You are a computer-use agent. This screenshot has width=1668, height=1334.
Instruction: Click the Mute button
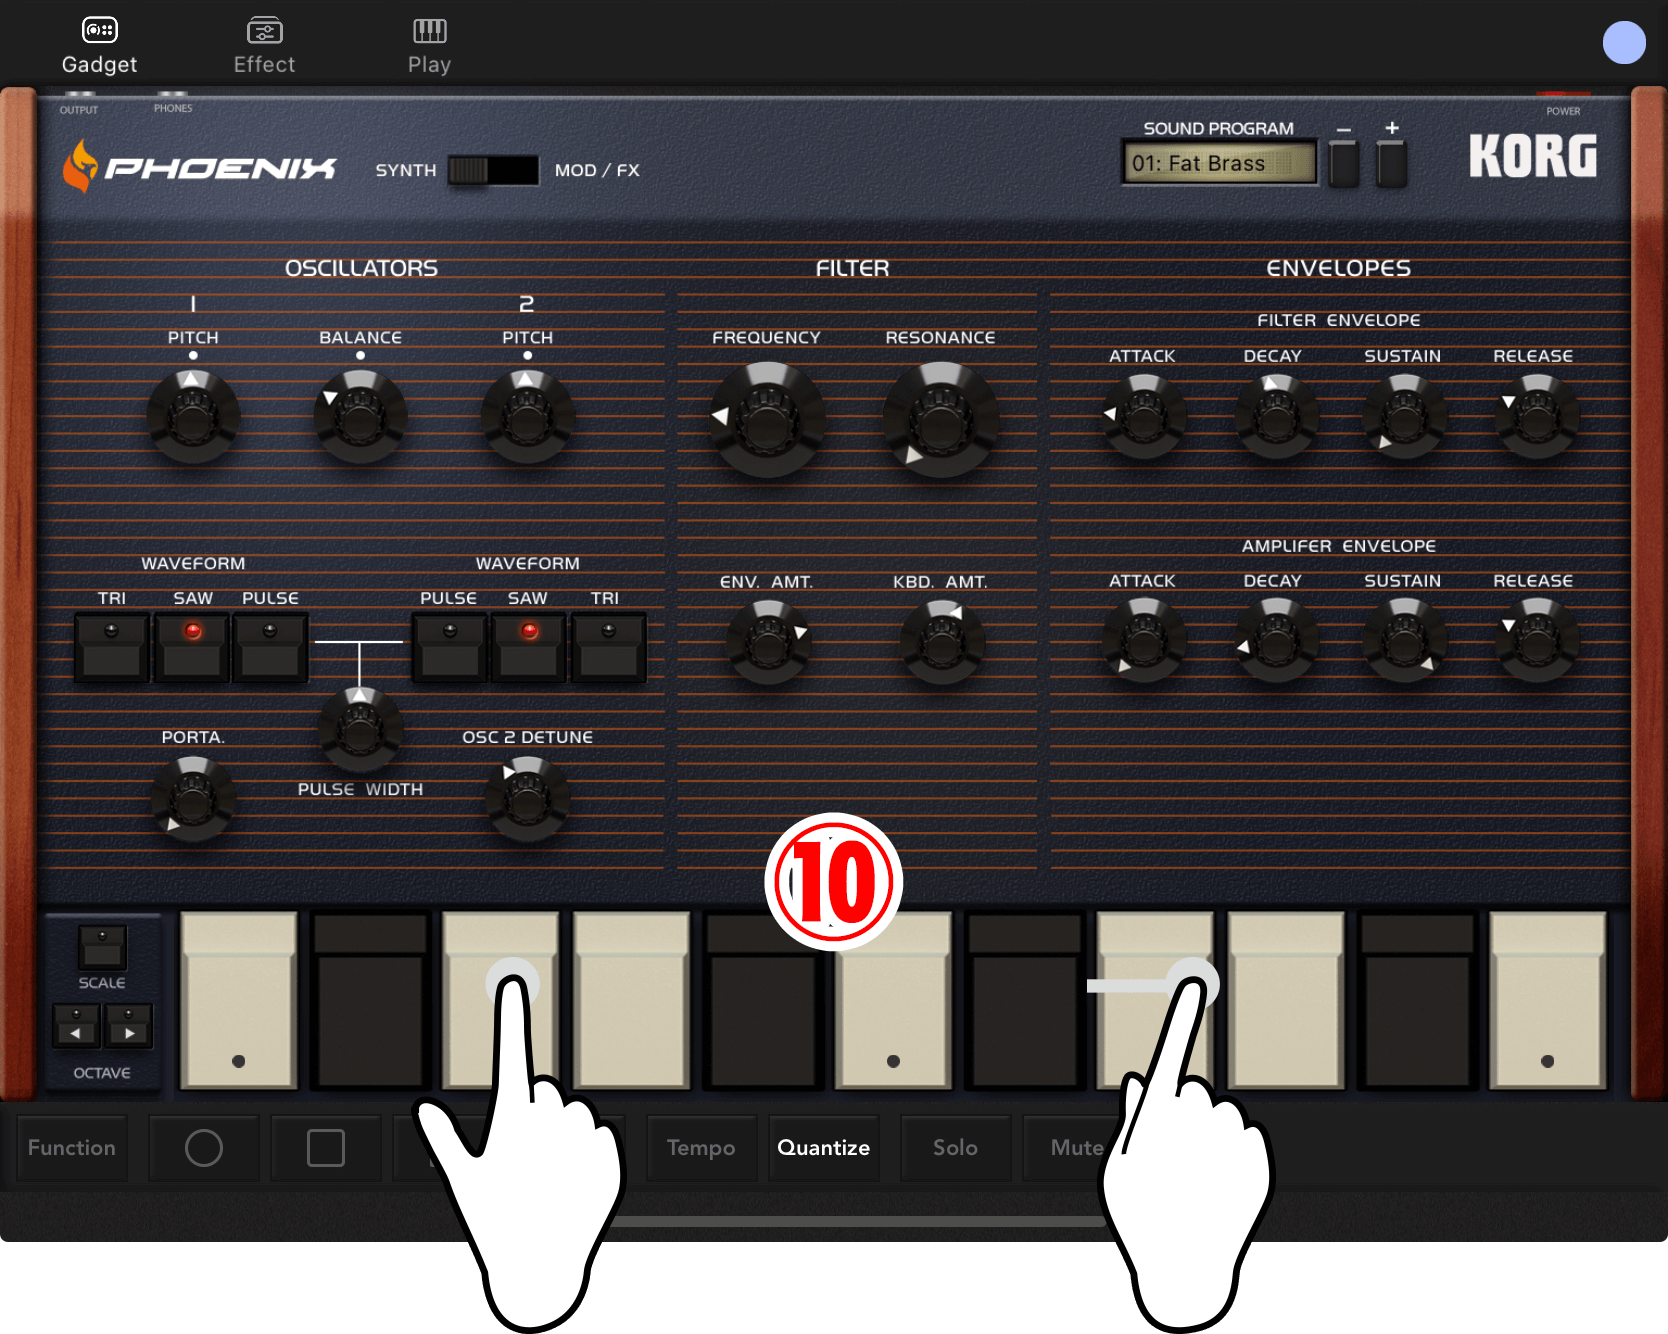pyautogui.click(x=1077, y=1148)
